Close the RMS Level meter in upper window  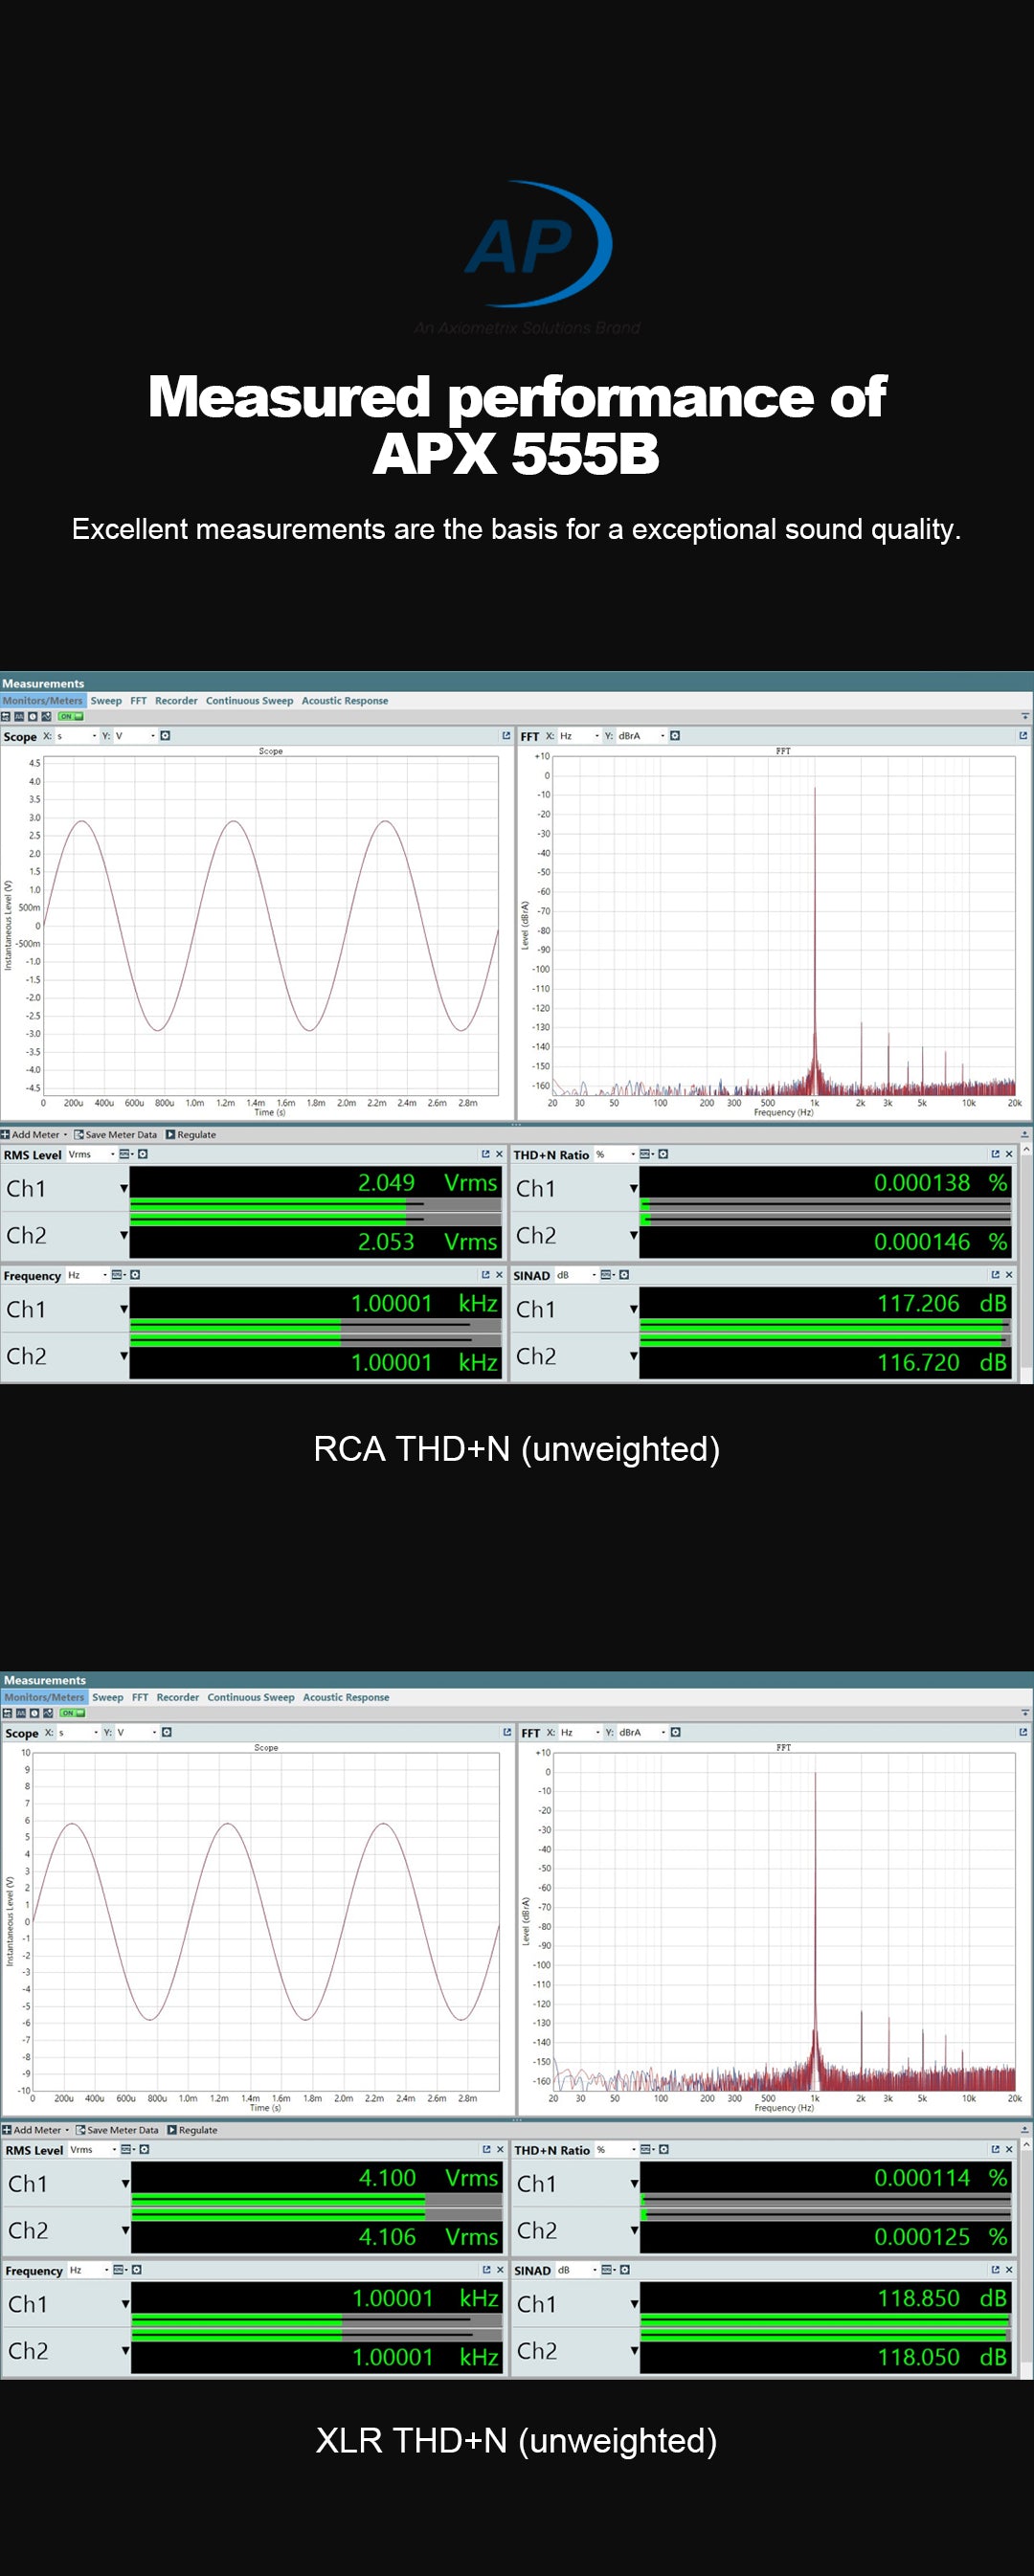(x=499, y=1154)
